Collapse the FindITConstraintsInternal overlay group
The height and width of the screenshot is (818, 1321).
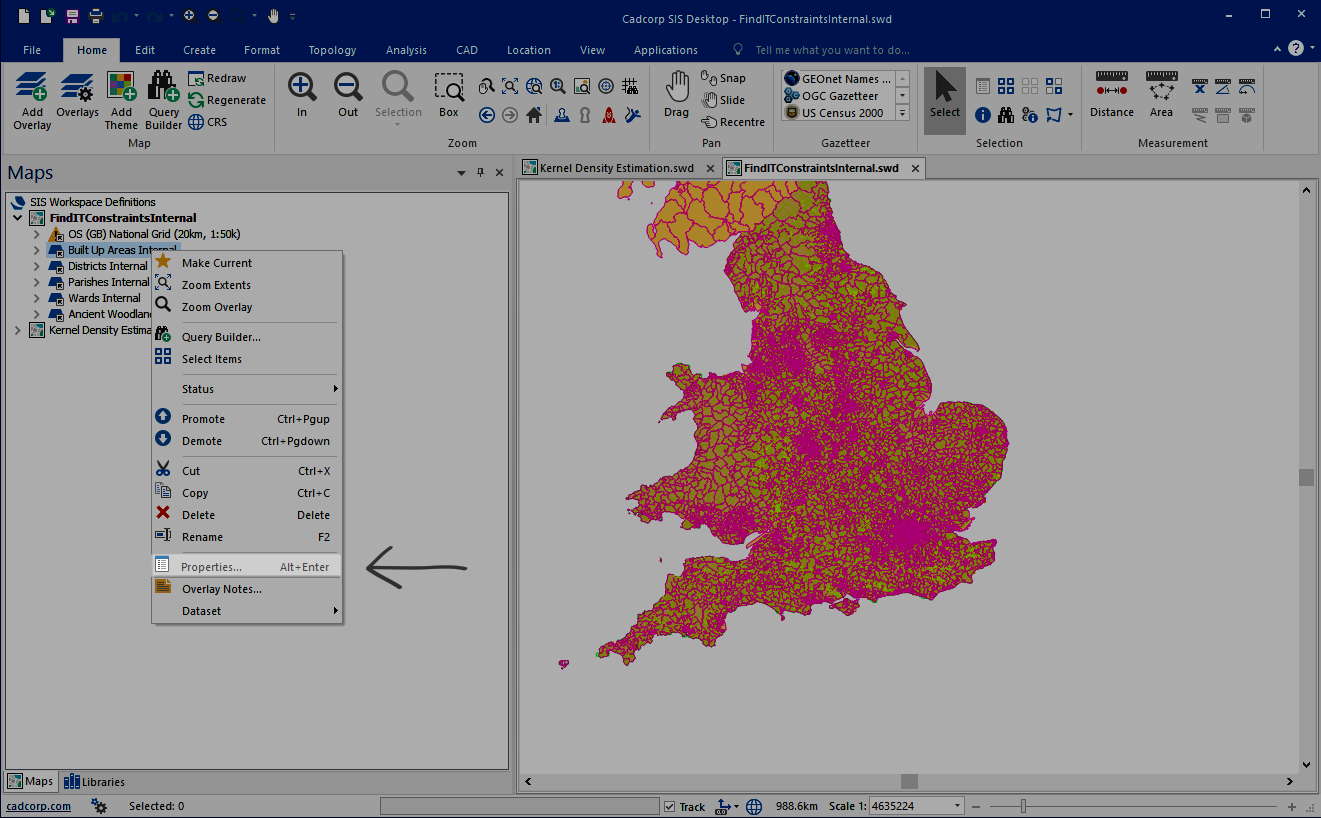tap(17, 217)
